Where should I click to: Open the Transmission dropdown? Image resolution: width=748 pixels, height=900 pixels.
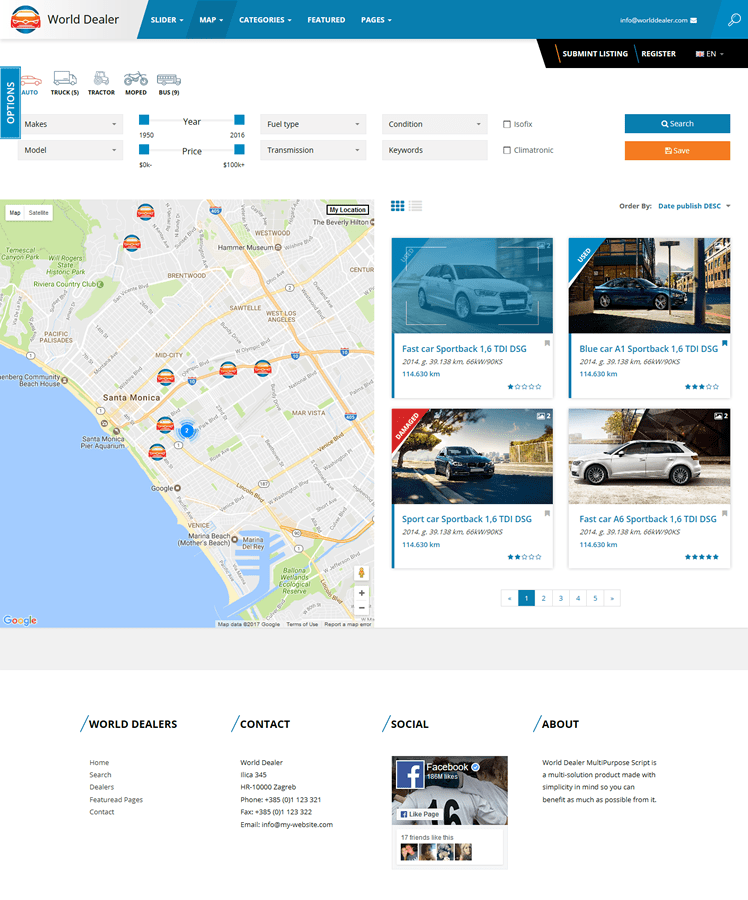pyautogui.click(x=313, y=150)
